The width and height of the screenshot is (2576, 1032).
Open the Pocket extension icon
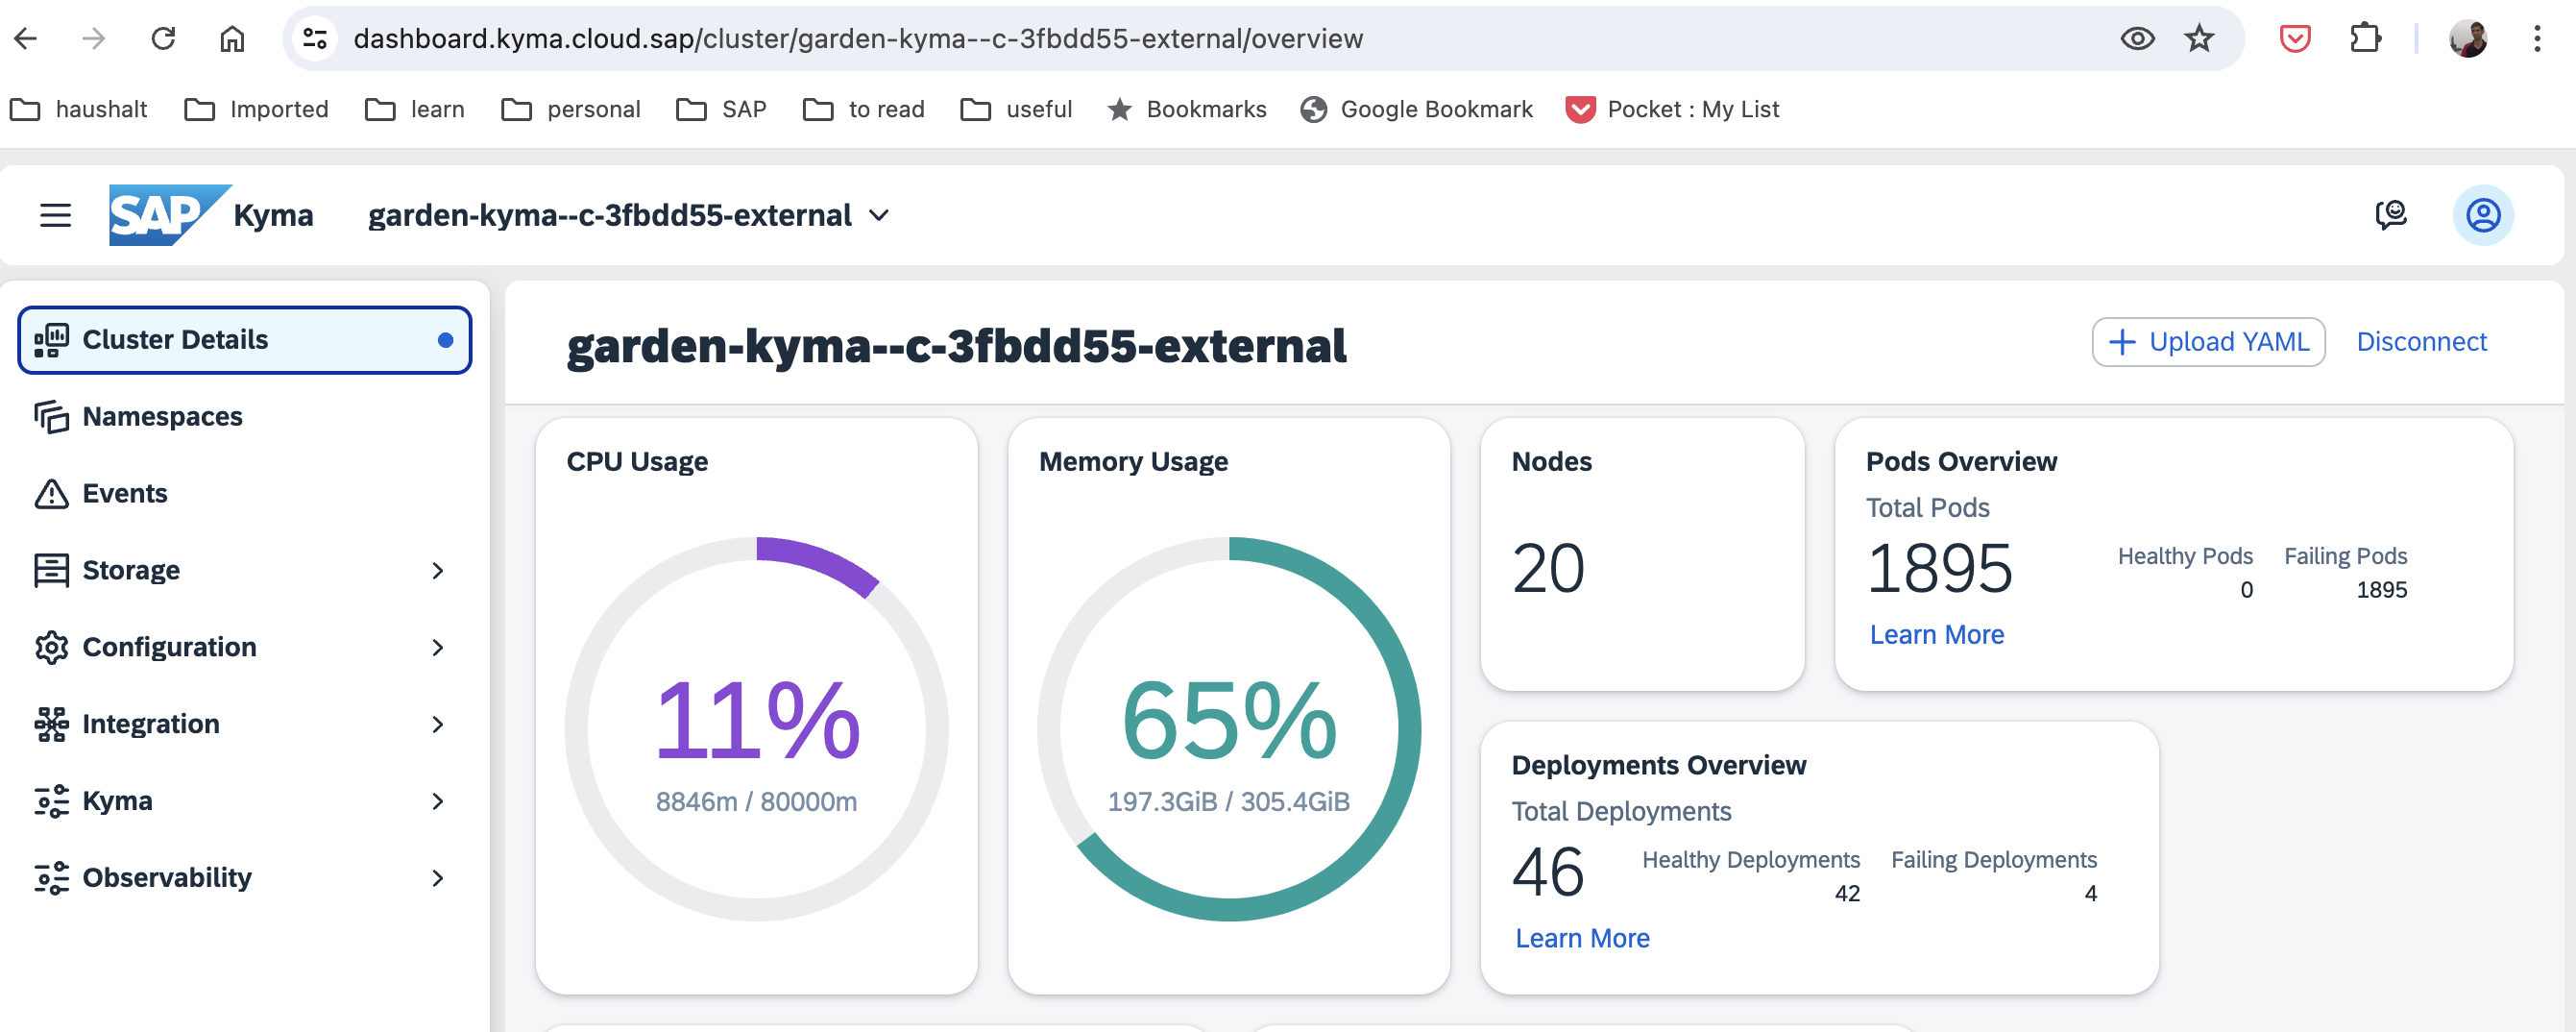(2295, 39)
